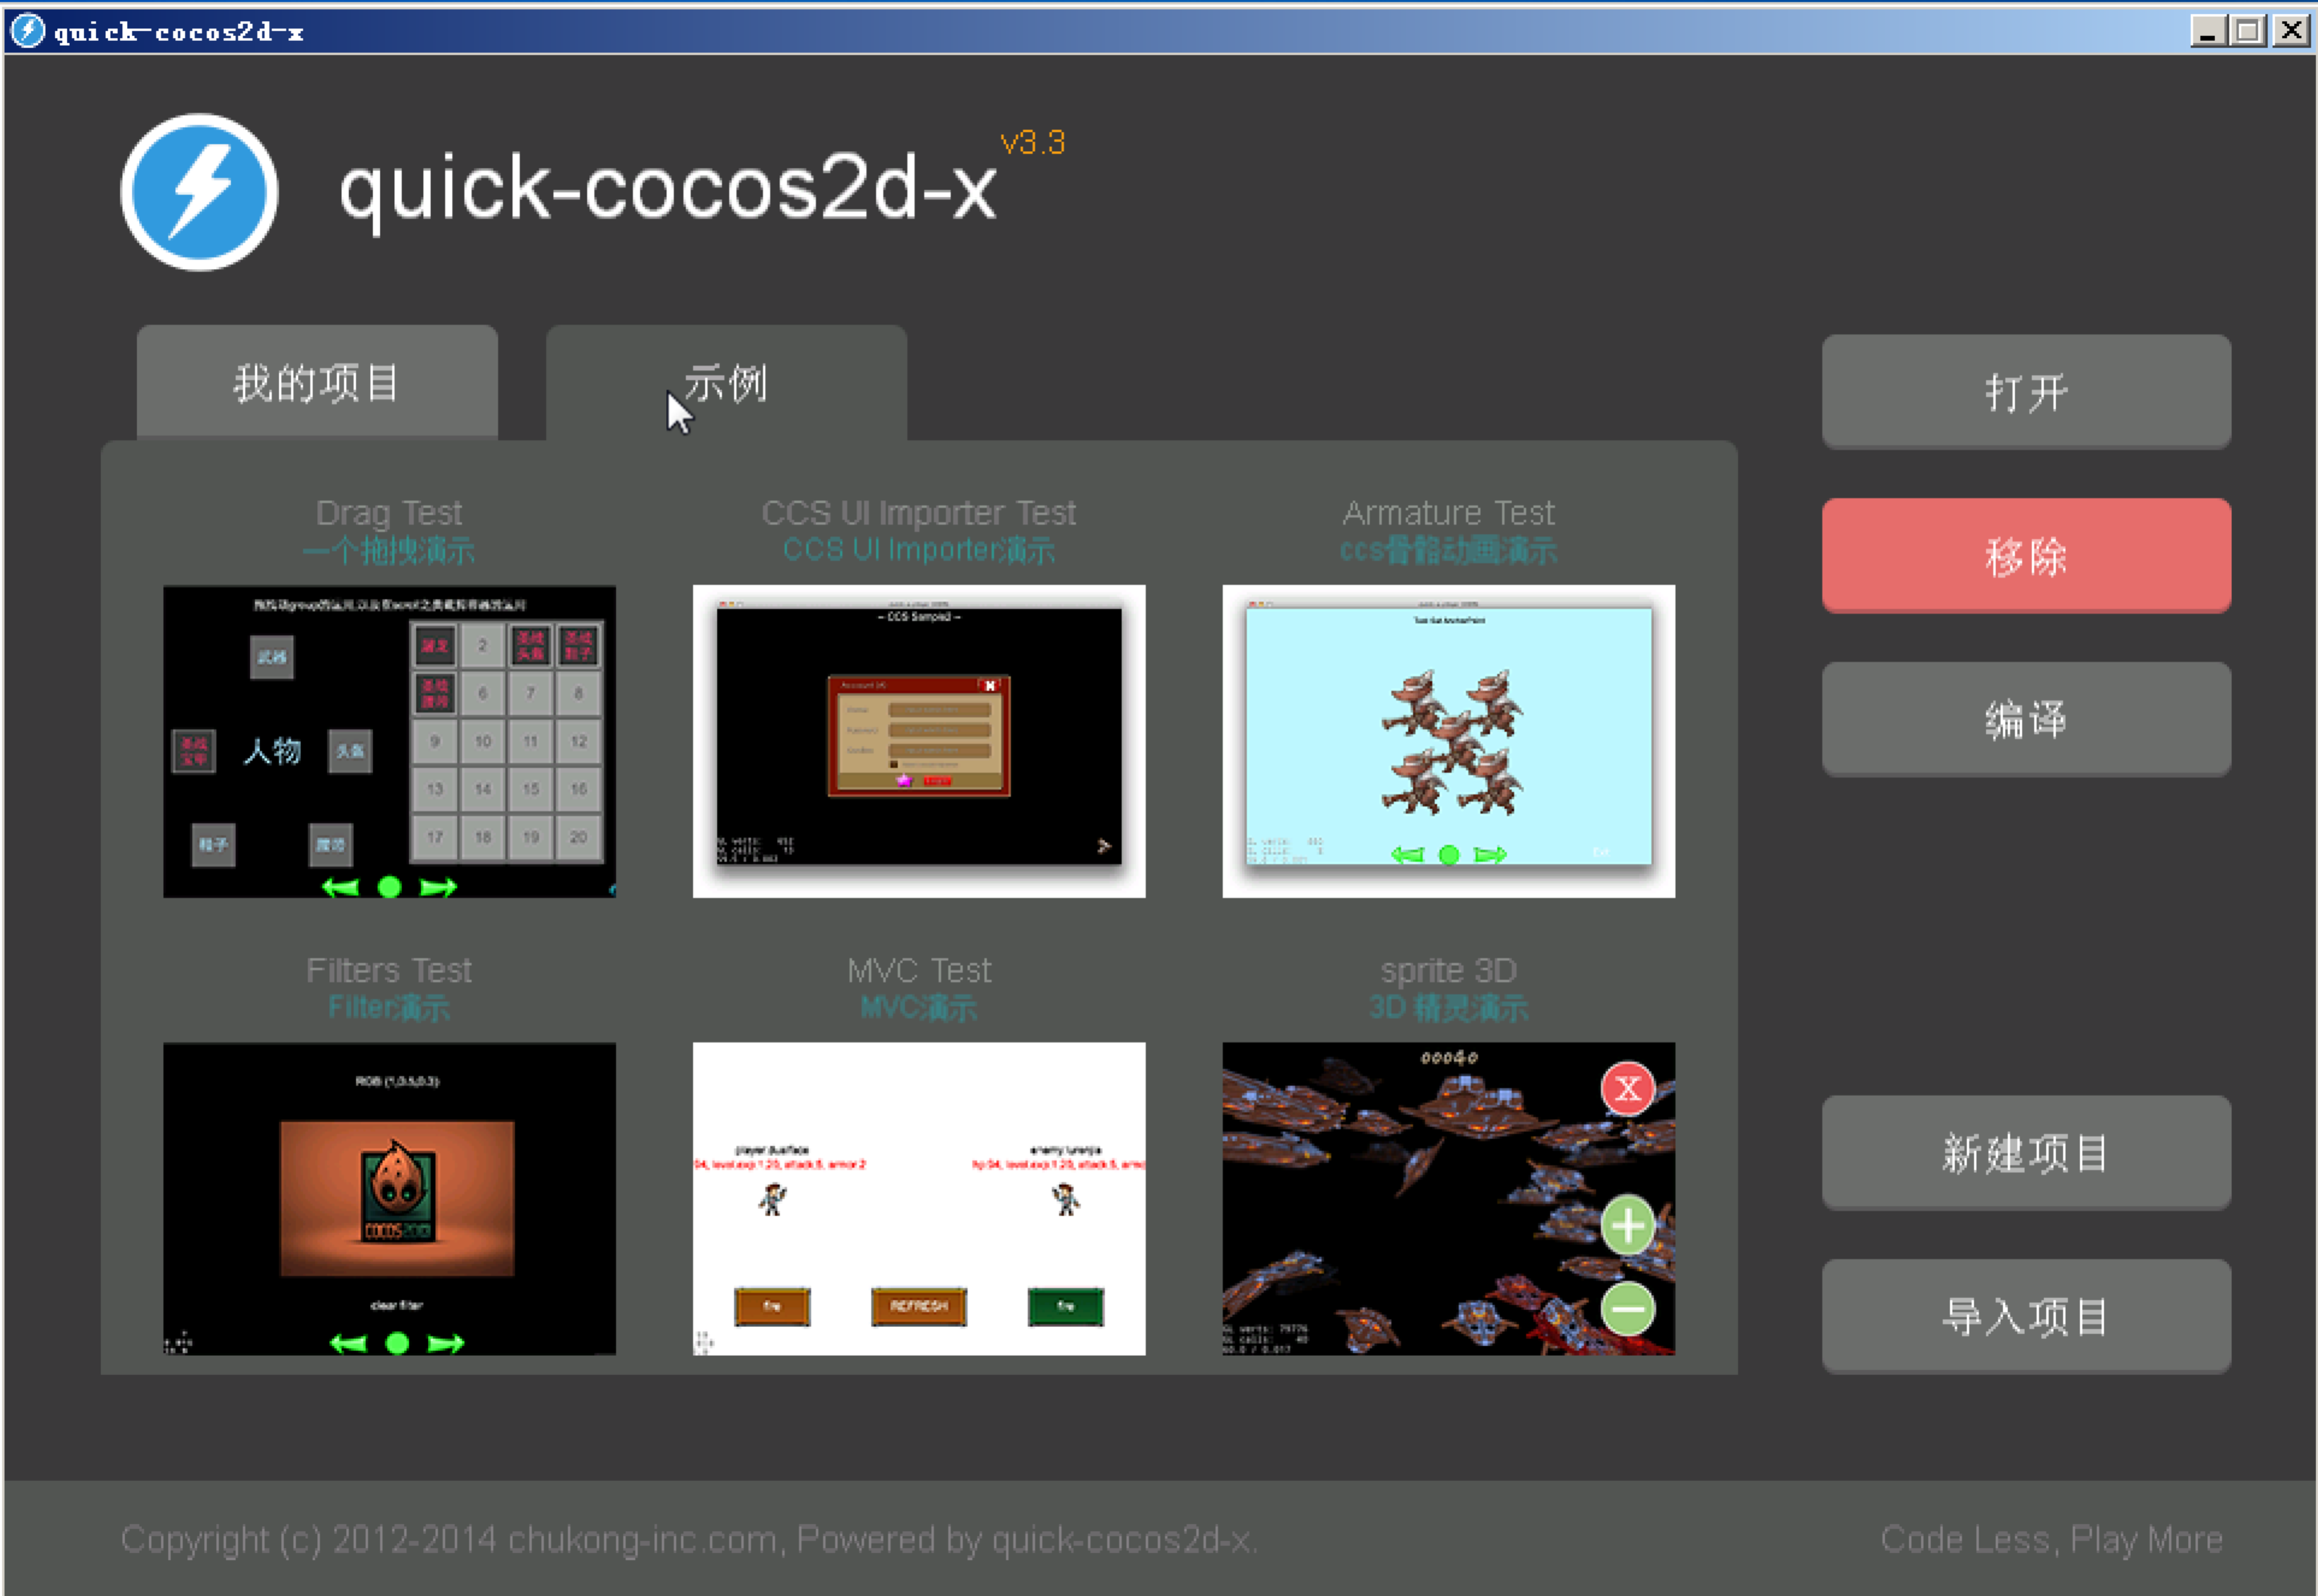This screenshot has height=1596, width=2318.
Task: Switch to the 我的项目 tab
Action: pos(317,382)
